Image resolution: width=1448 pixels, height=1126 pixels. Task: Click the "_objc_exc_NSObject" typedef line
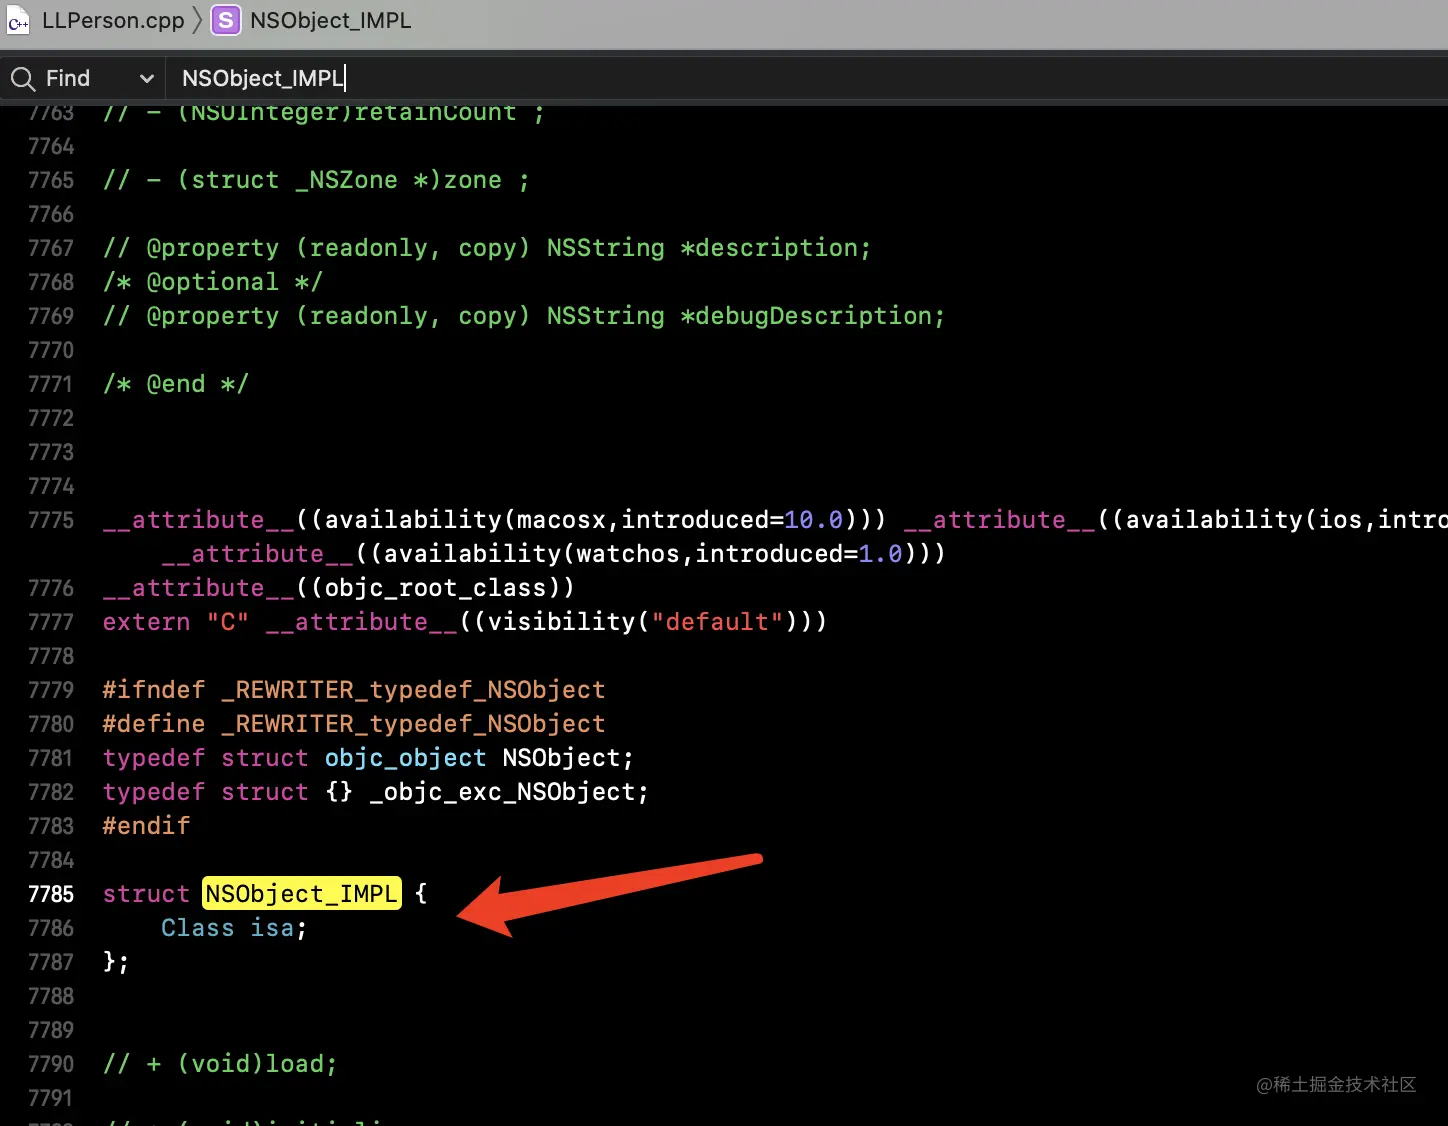(x=375, y=791)
